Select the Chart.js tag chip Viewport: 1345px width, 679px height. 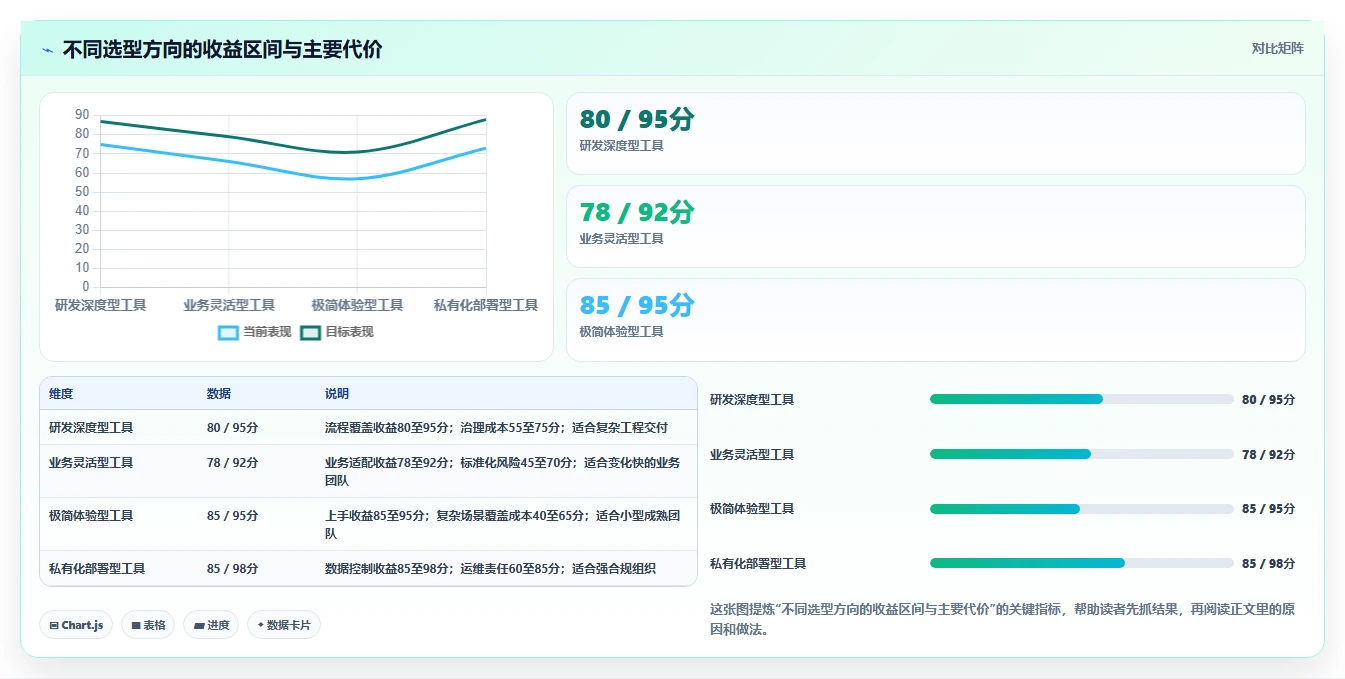[x=76, y=625]
